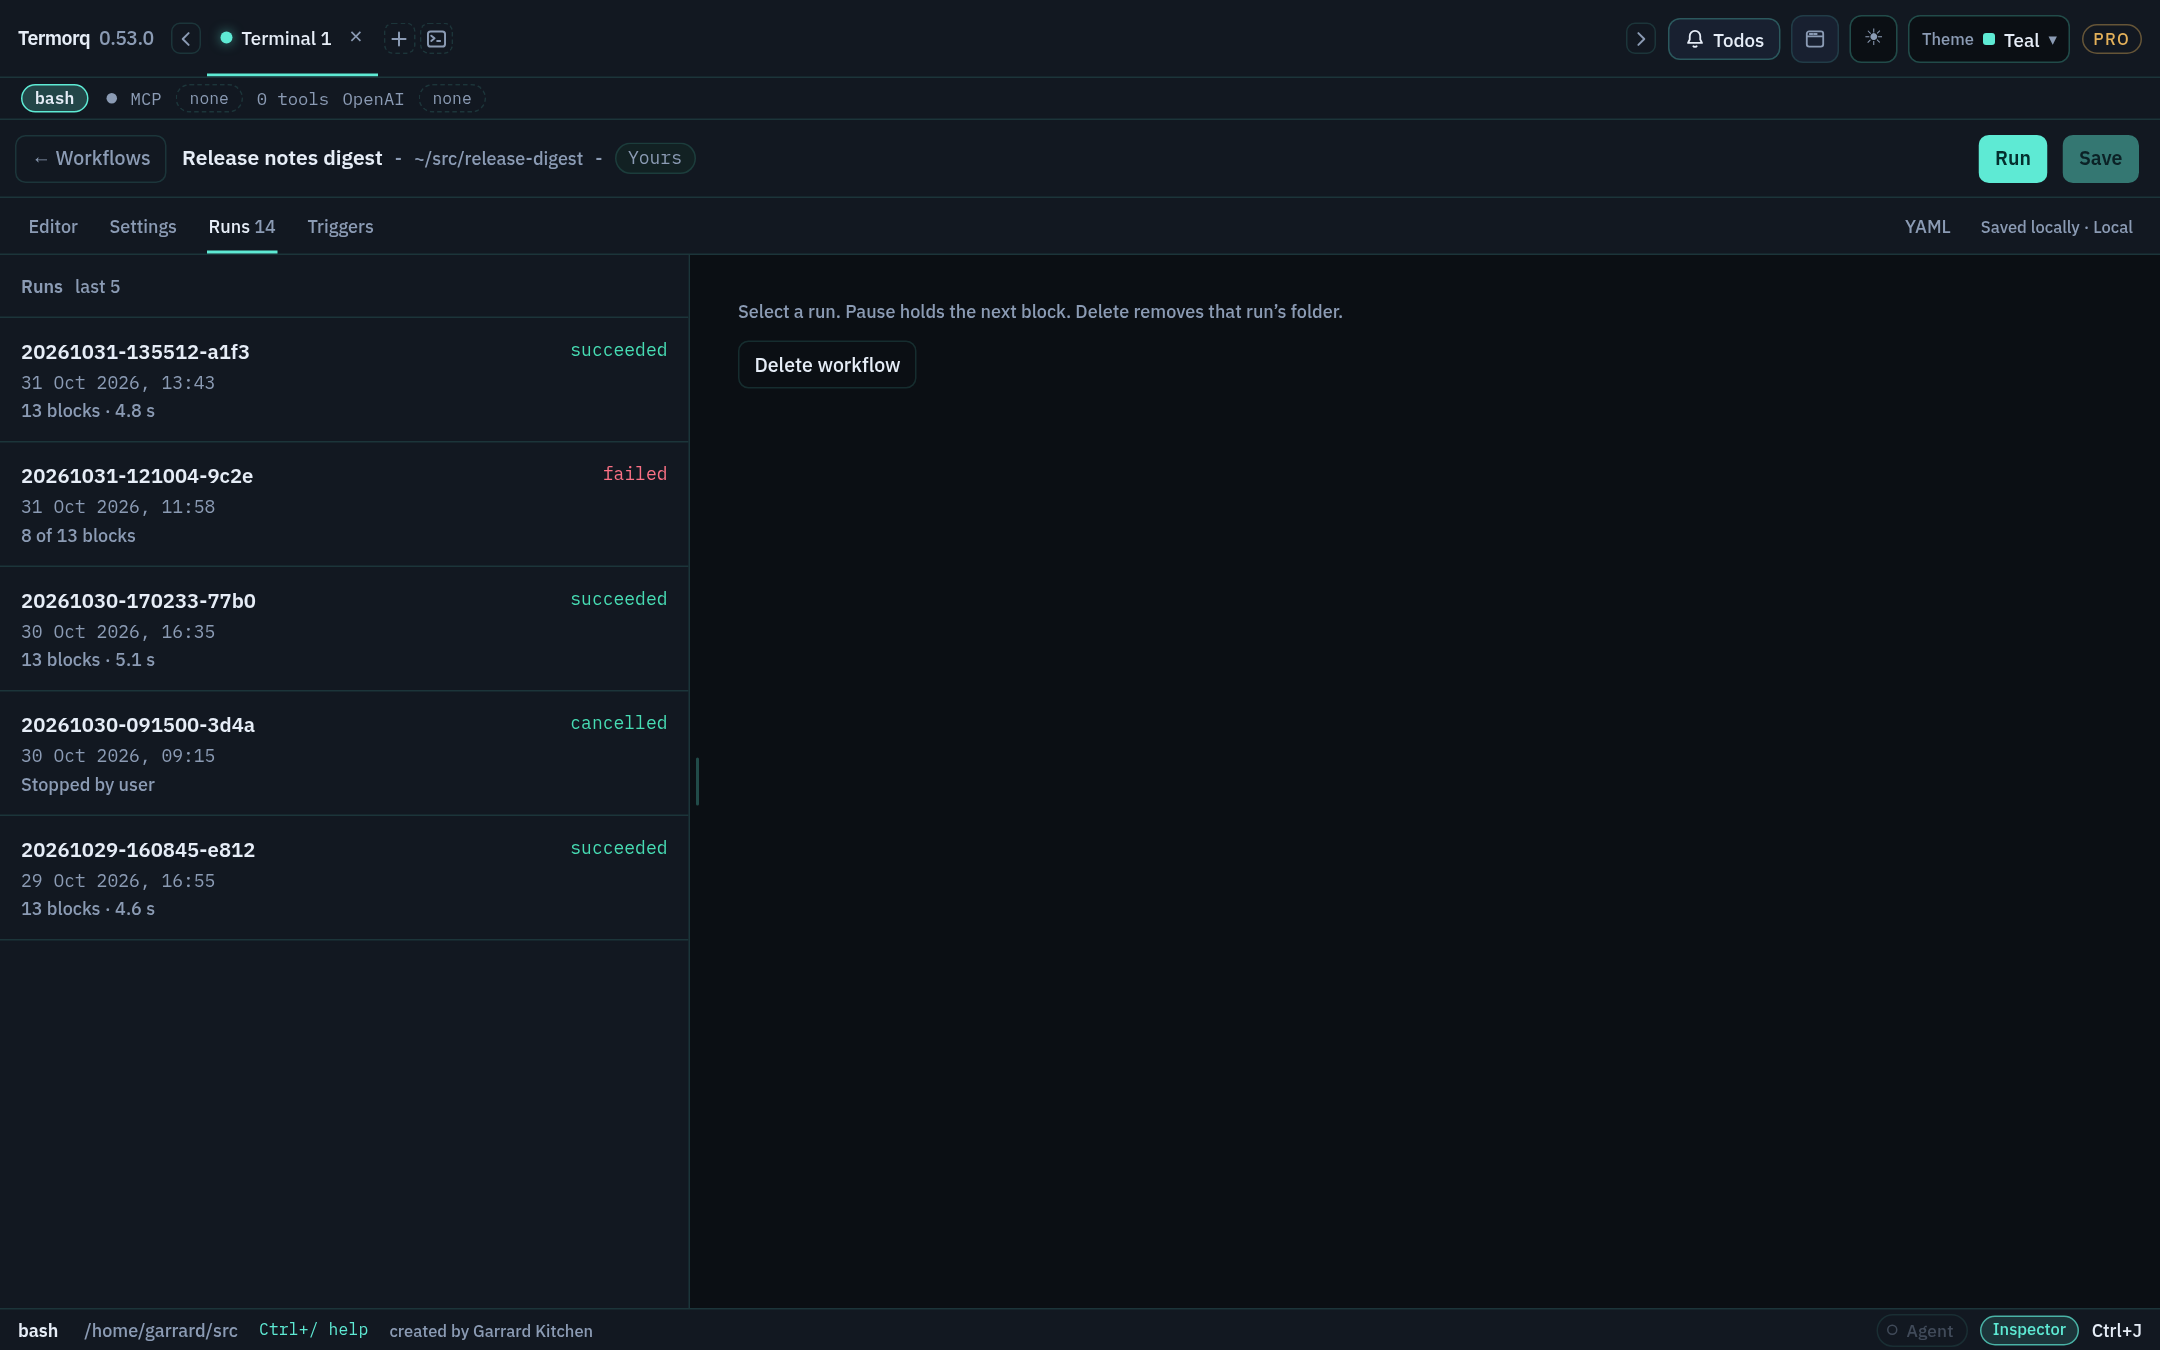
Task: Run the Release notes digest workflow
Action: pos(2012,158)
